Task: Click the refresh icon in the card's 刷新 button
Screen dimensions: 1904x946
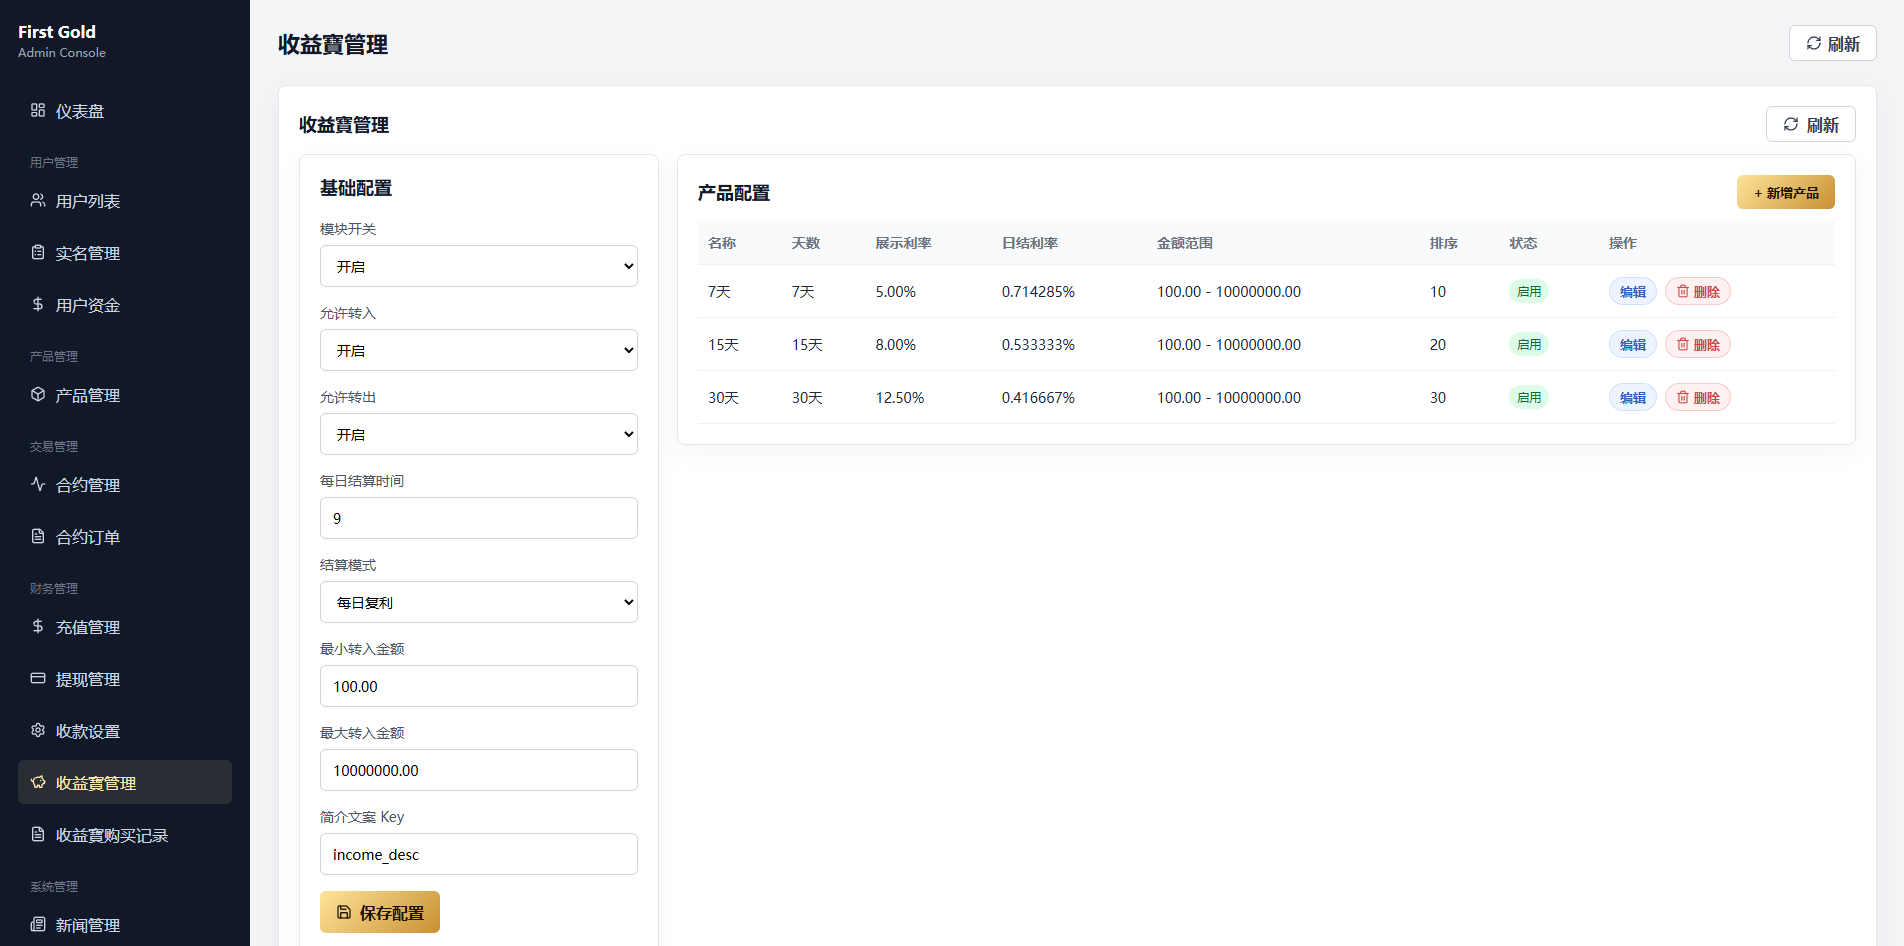Action: point(1791,124)
